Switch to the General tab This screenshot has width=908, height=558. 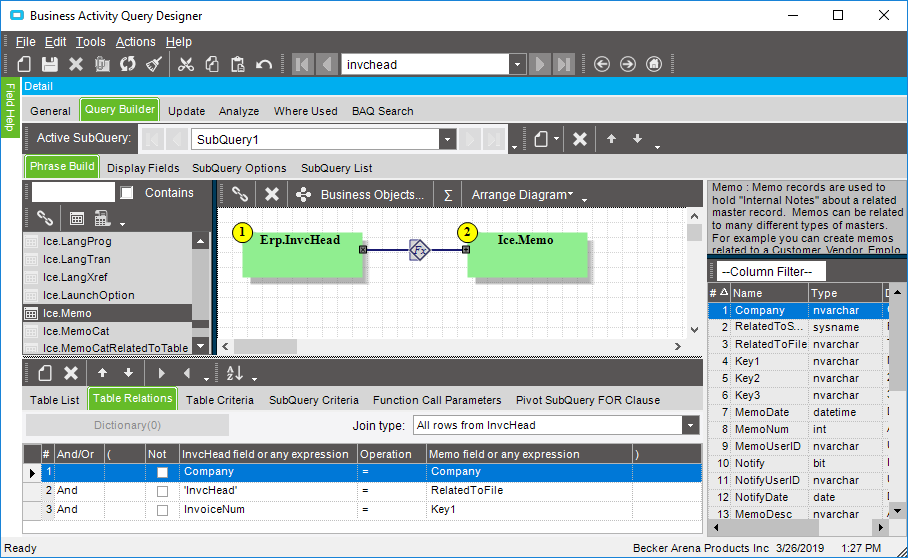pyautogui.click(x=50, y=111)
